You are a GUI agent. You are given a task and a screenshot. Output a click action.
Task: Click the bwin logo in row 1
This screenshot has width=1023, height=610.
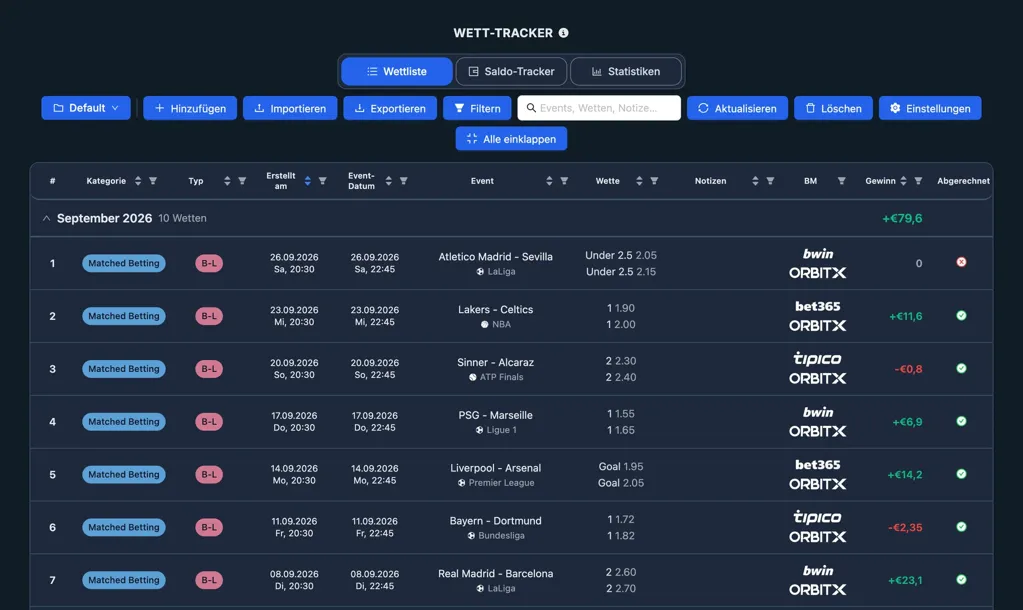coord(817,254)
